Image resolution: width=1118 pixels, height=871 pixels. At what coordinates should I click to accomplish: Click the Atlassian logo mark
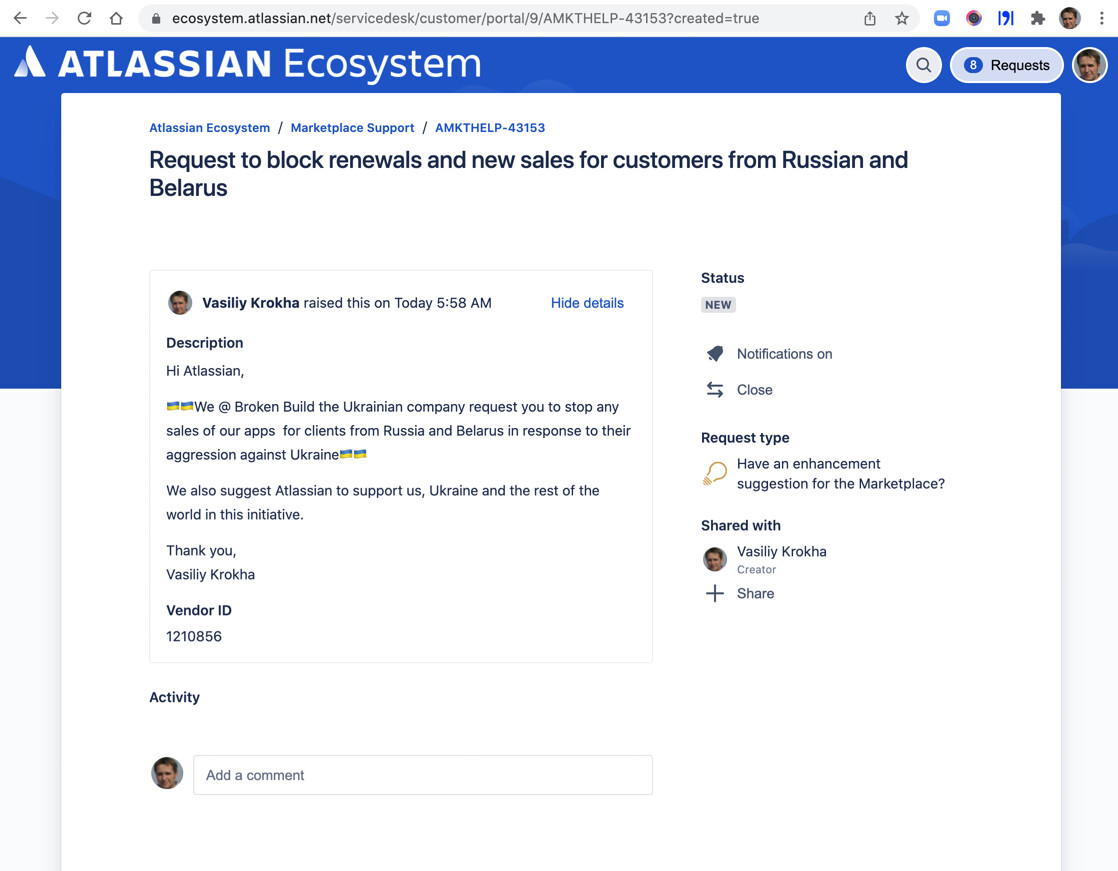coord(30,62)
